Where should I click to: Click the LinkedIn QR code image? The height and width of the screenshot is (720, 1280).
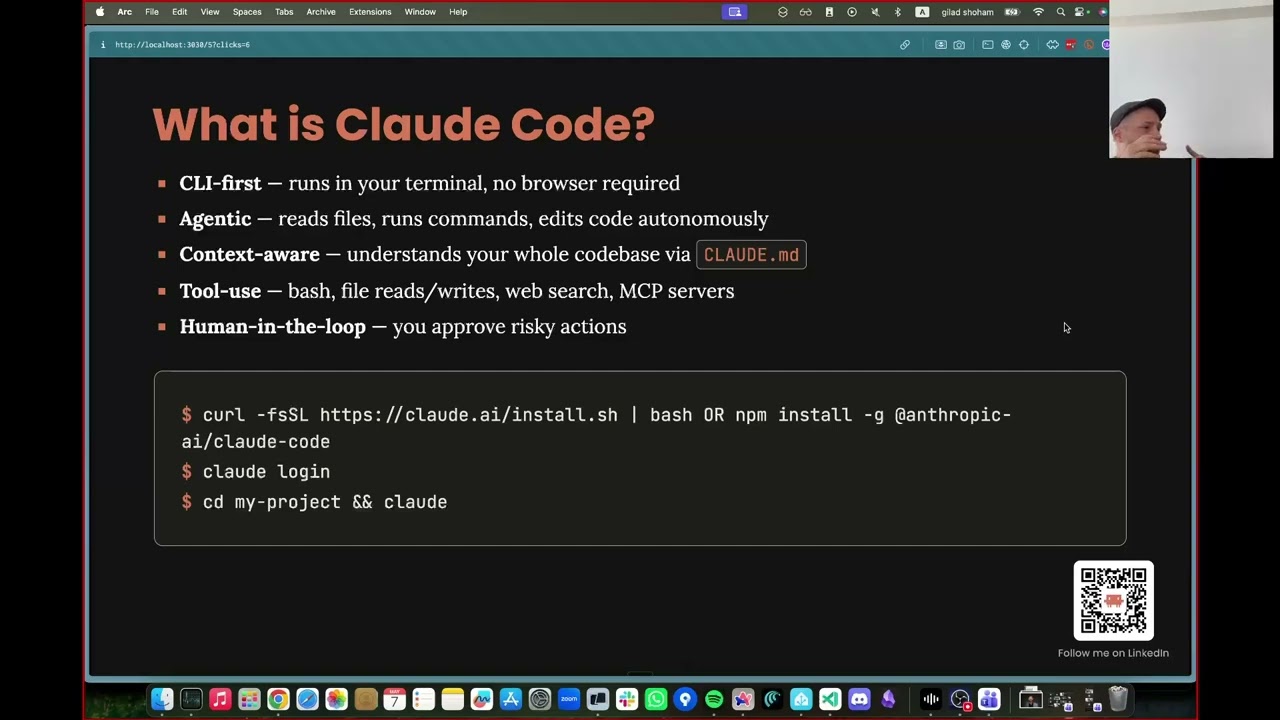click(1113, 600)
